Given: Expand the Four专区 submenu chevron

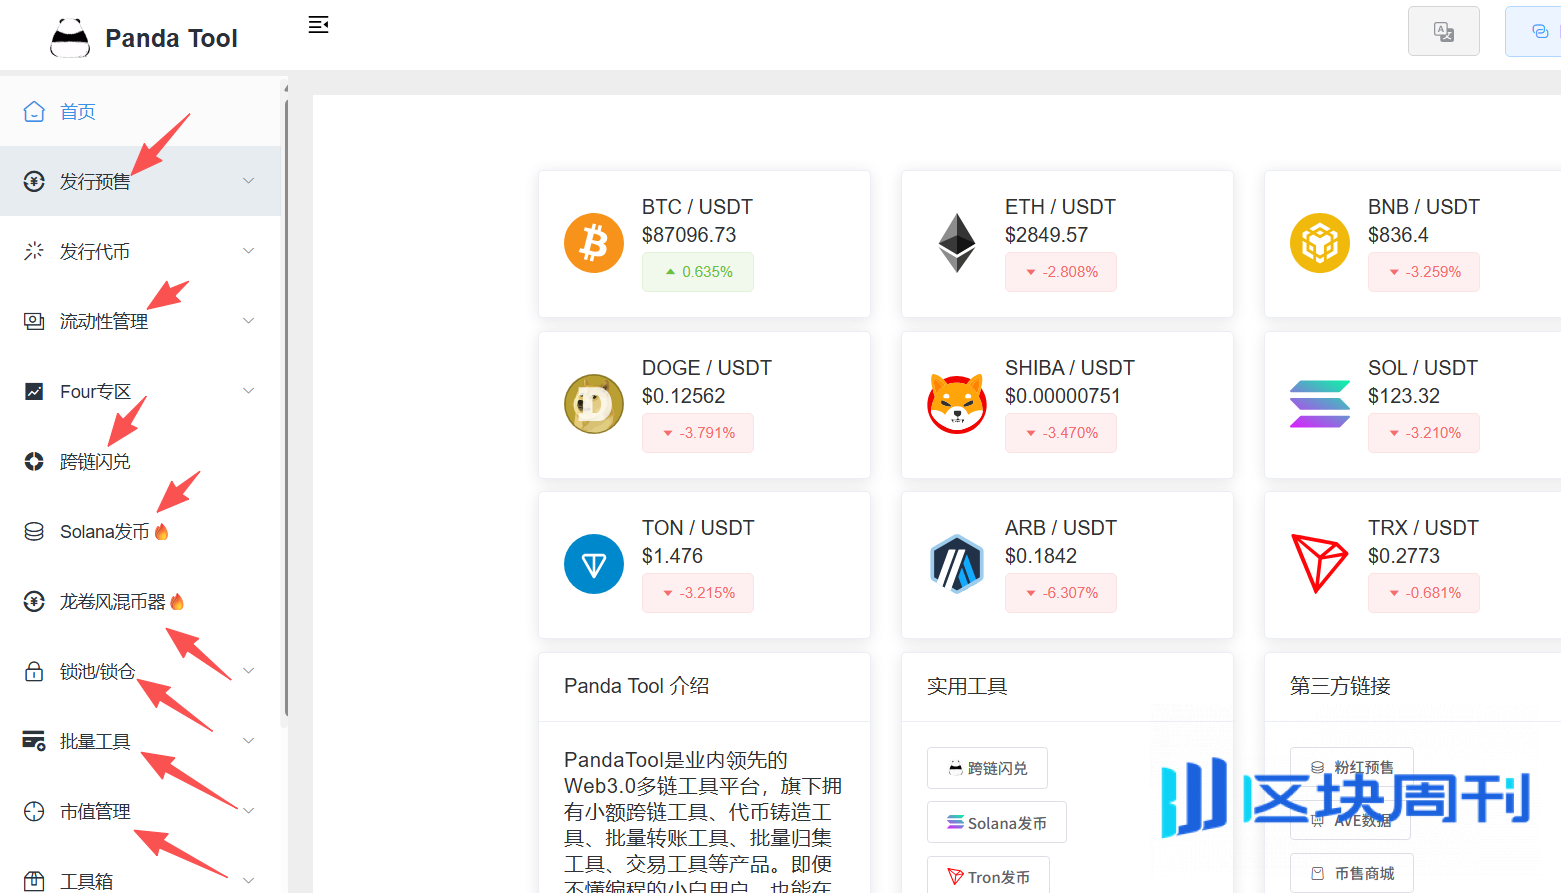Looking at the screenshot, I should [x=249, y=391].
